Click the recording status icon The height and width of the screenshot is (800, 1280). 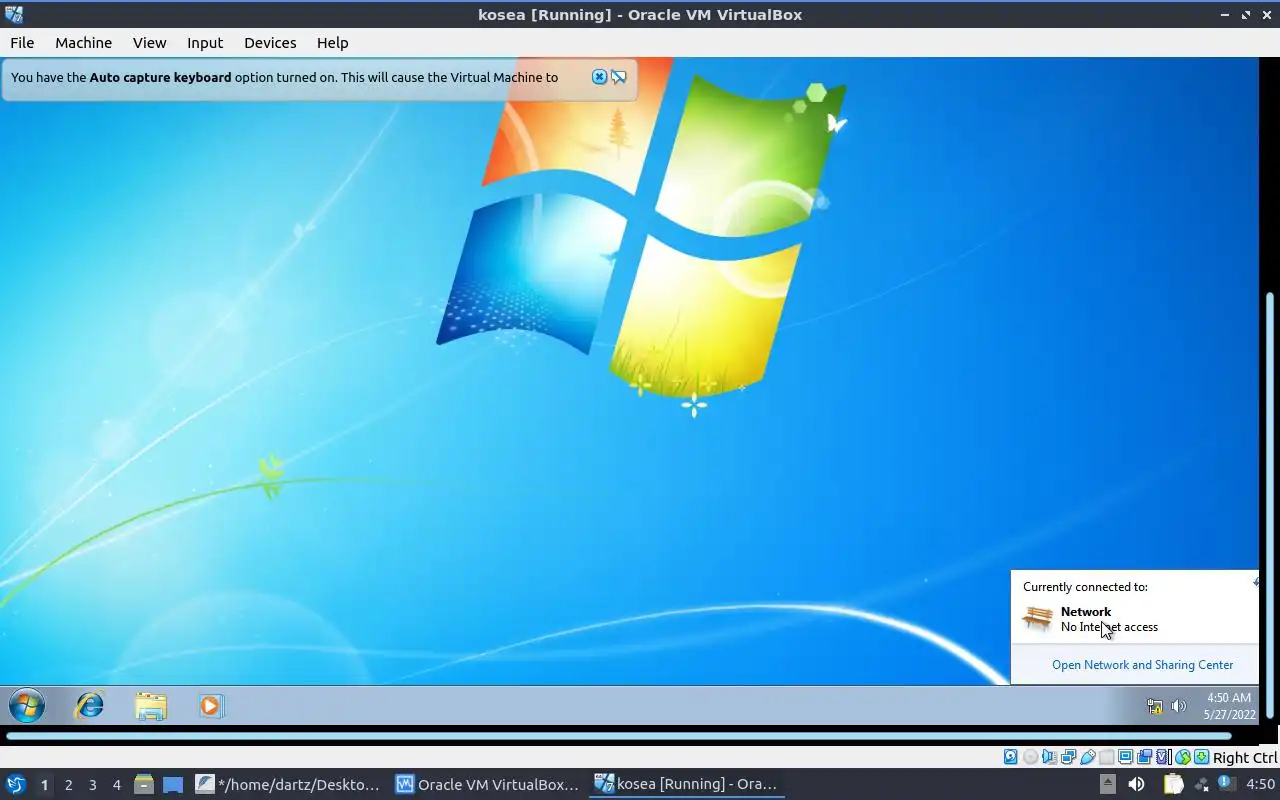point(1144,757)
